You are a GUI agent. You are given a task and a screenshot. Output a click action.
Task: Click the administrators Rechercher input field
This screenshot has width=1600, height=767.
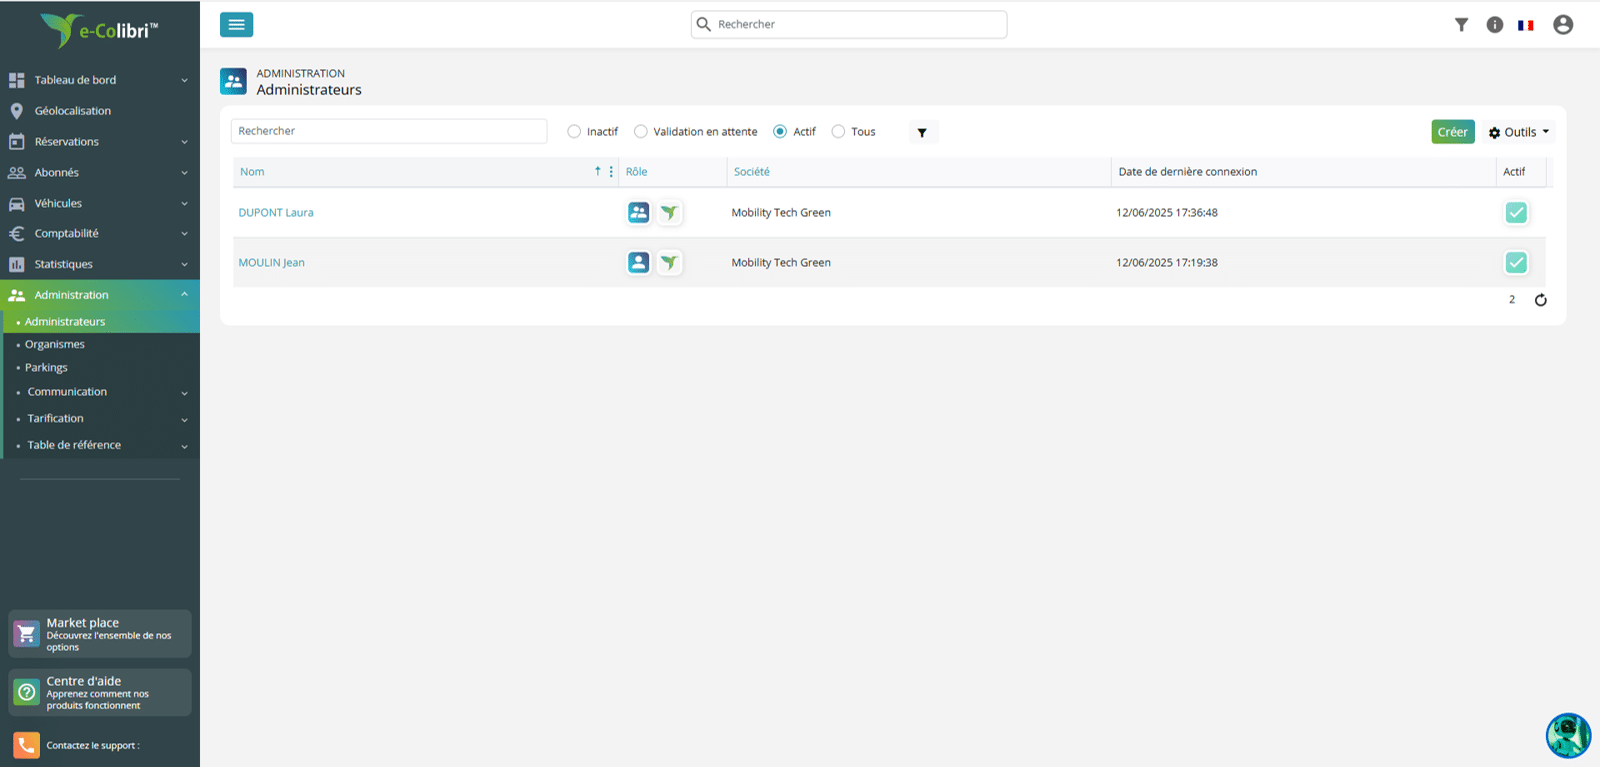(x=389, y=131)
